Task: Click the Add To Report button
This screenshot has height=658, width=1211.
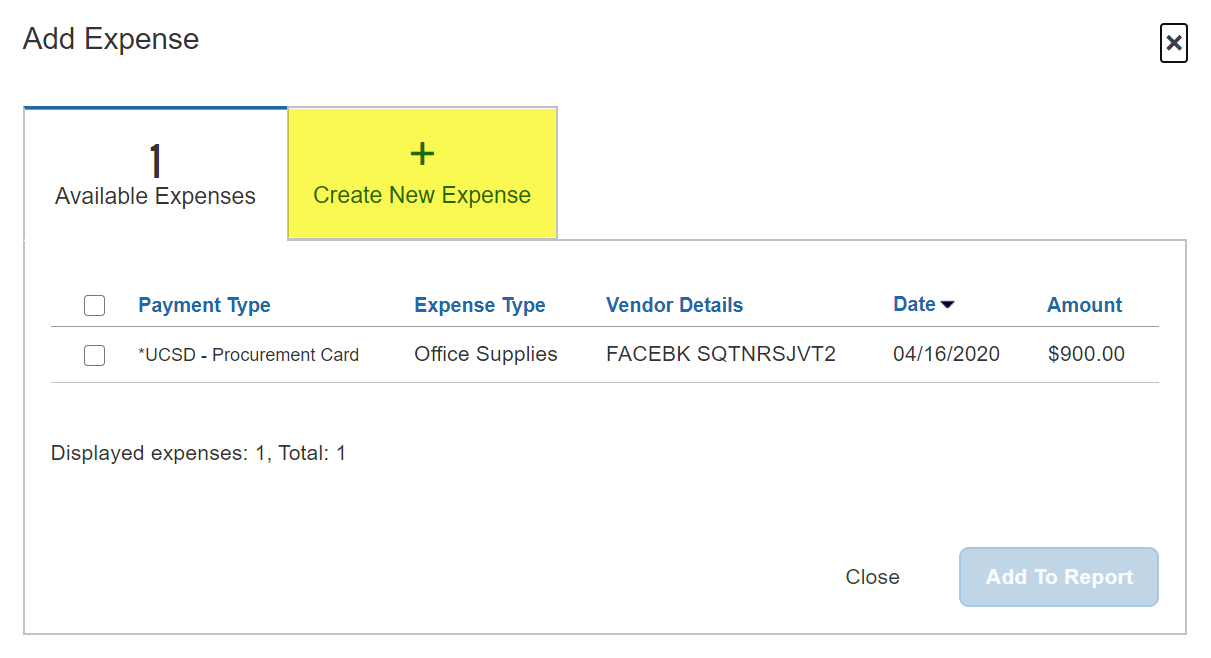Action: point(1058,577)
